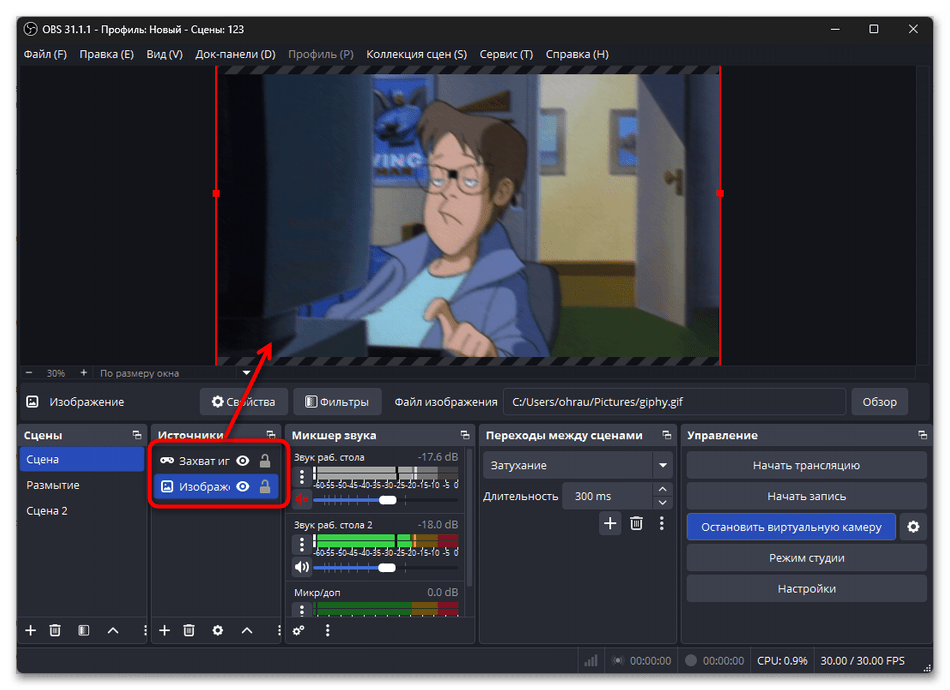The height and width of the screenshot is (690, 950).
Task: Open Фильтры for the selected source
Action: tap(337, 402)
